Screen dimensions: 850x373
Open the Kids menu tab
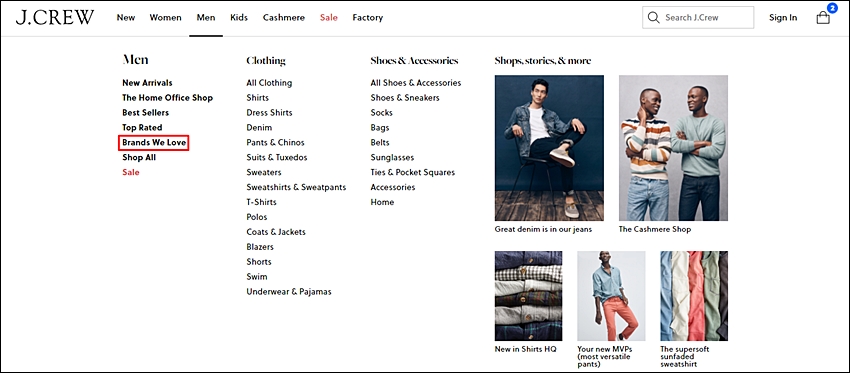(239, 17)
